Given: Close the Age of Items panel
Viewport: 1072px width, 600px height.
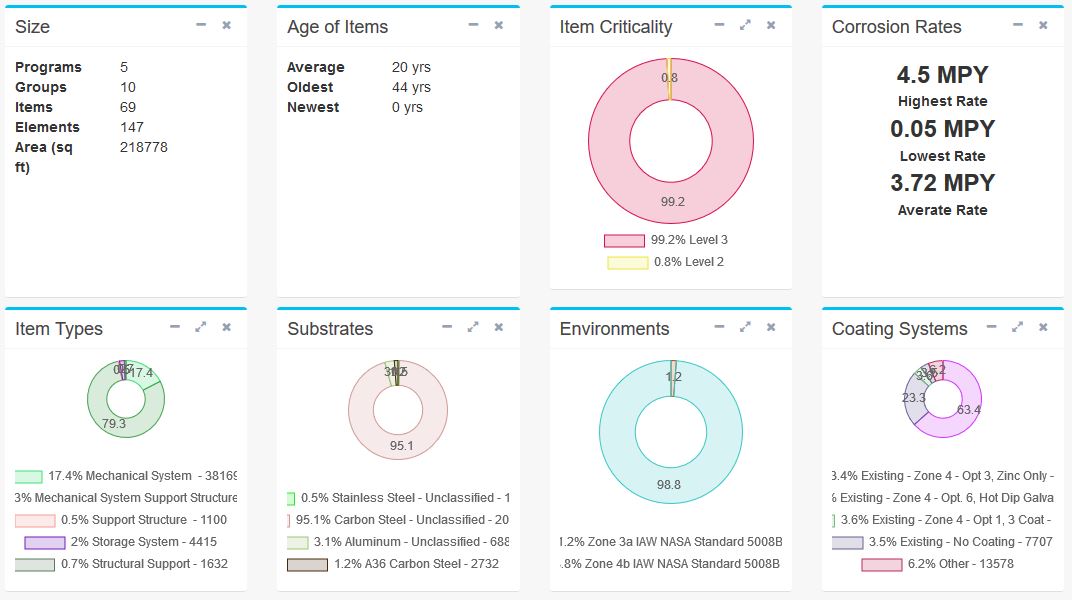Looking at the screenshot, I should pyautogui.click(x=499, y=25).
